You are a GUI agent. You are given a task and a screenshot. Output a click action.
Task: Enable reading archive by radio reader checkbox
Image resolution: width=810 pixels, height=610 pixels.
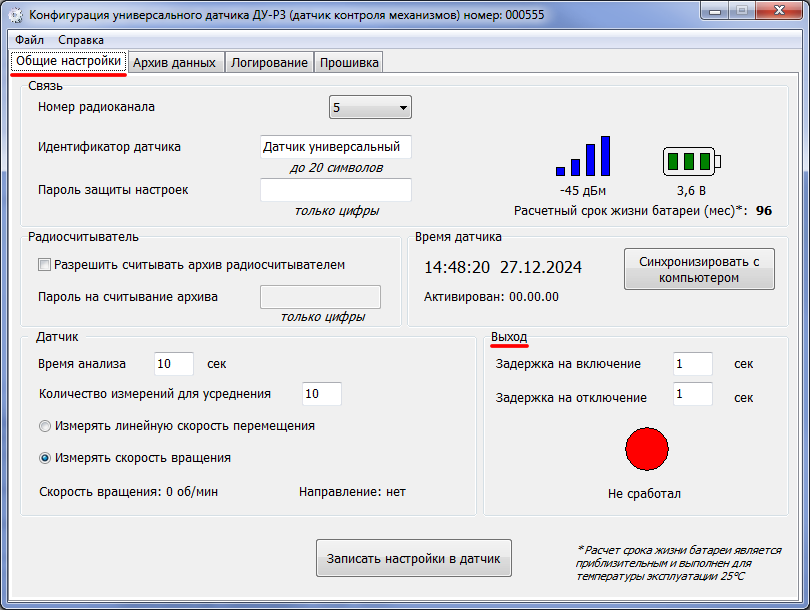pos(44,265)
